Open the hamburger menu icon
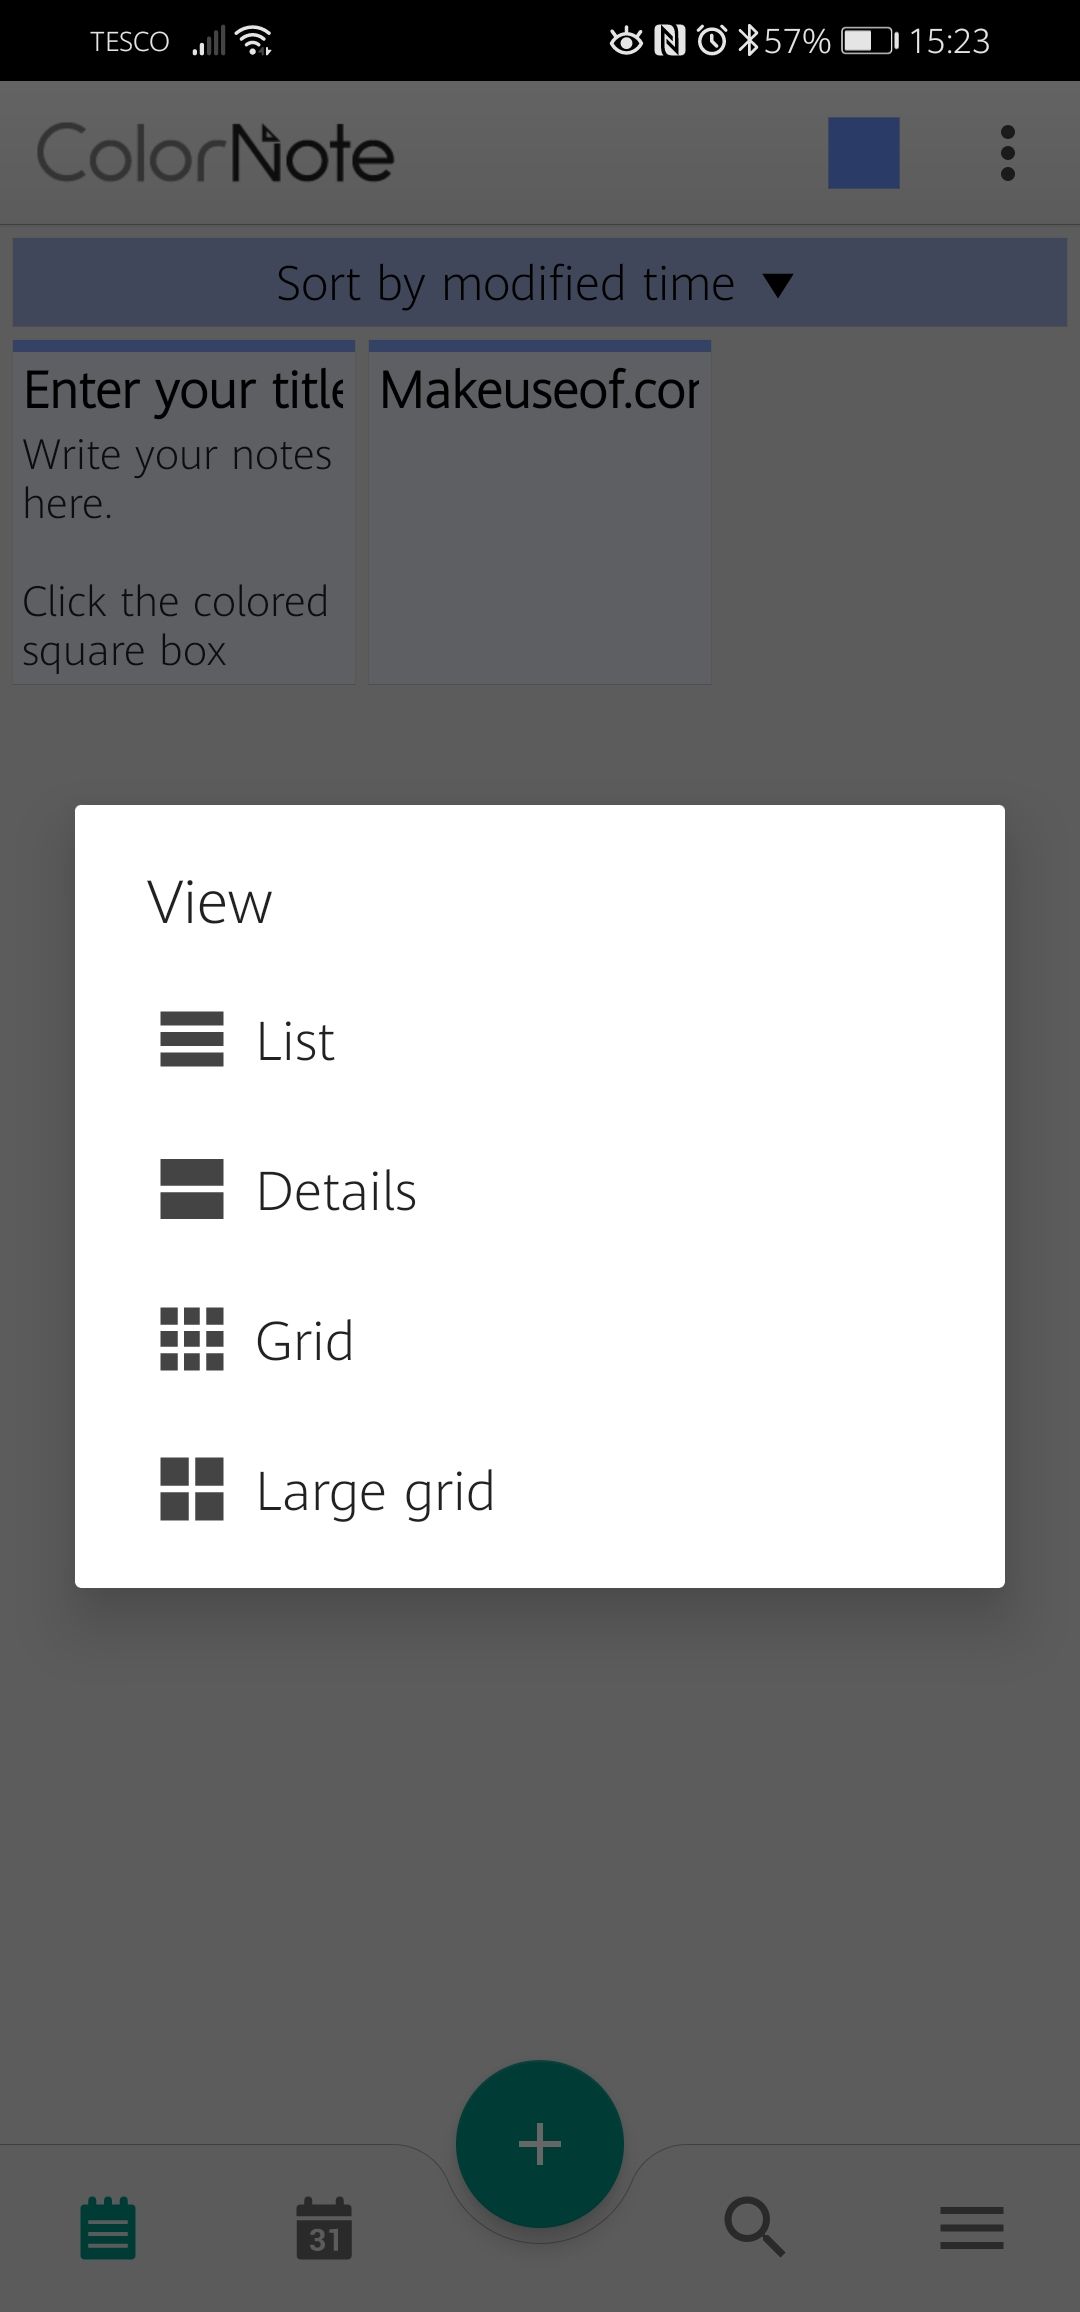This screenshot has height=2312, width=1080. click(971, 2228)
